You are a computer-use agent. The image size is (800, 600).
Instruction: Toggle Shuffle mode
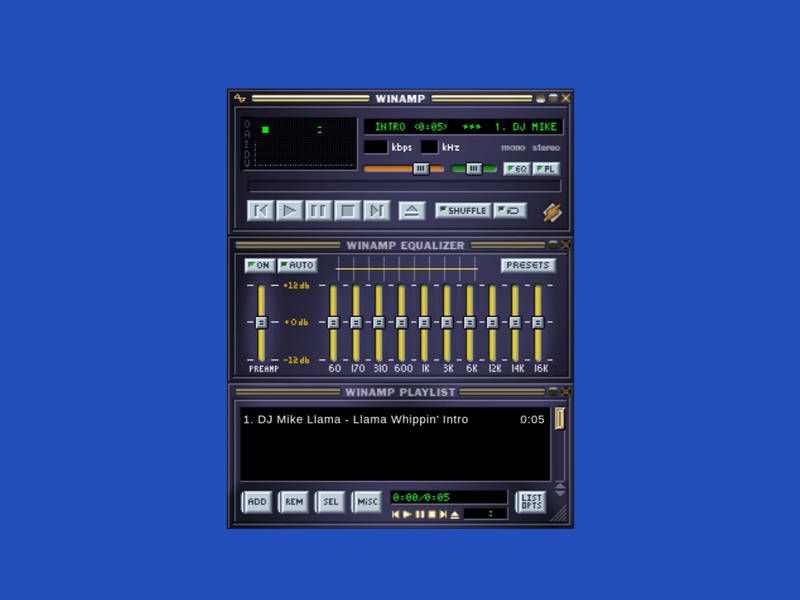[462, 211]
